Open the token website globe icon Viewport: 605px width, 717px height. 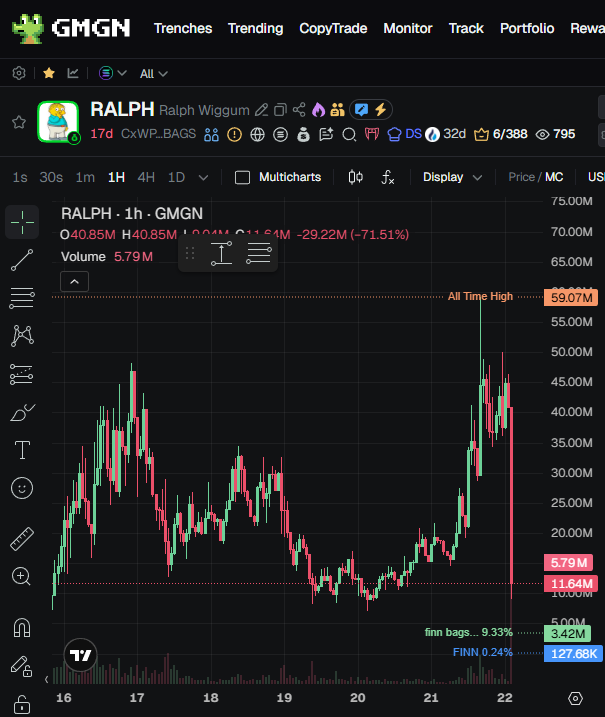click(257, 134)
